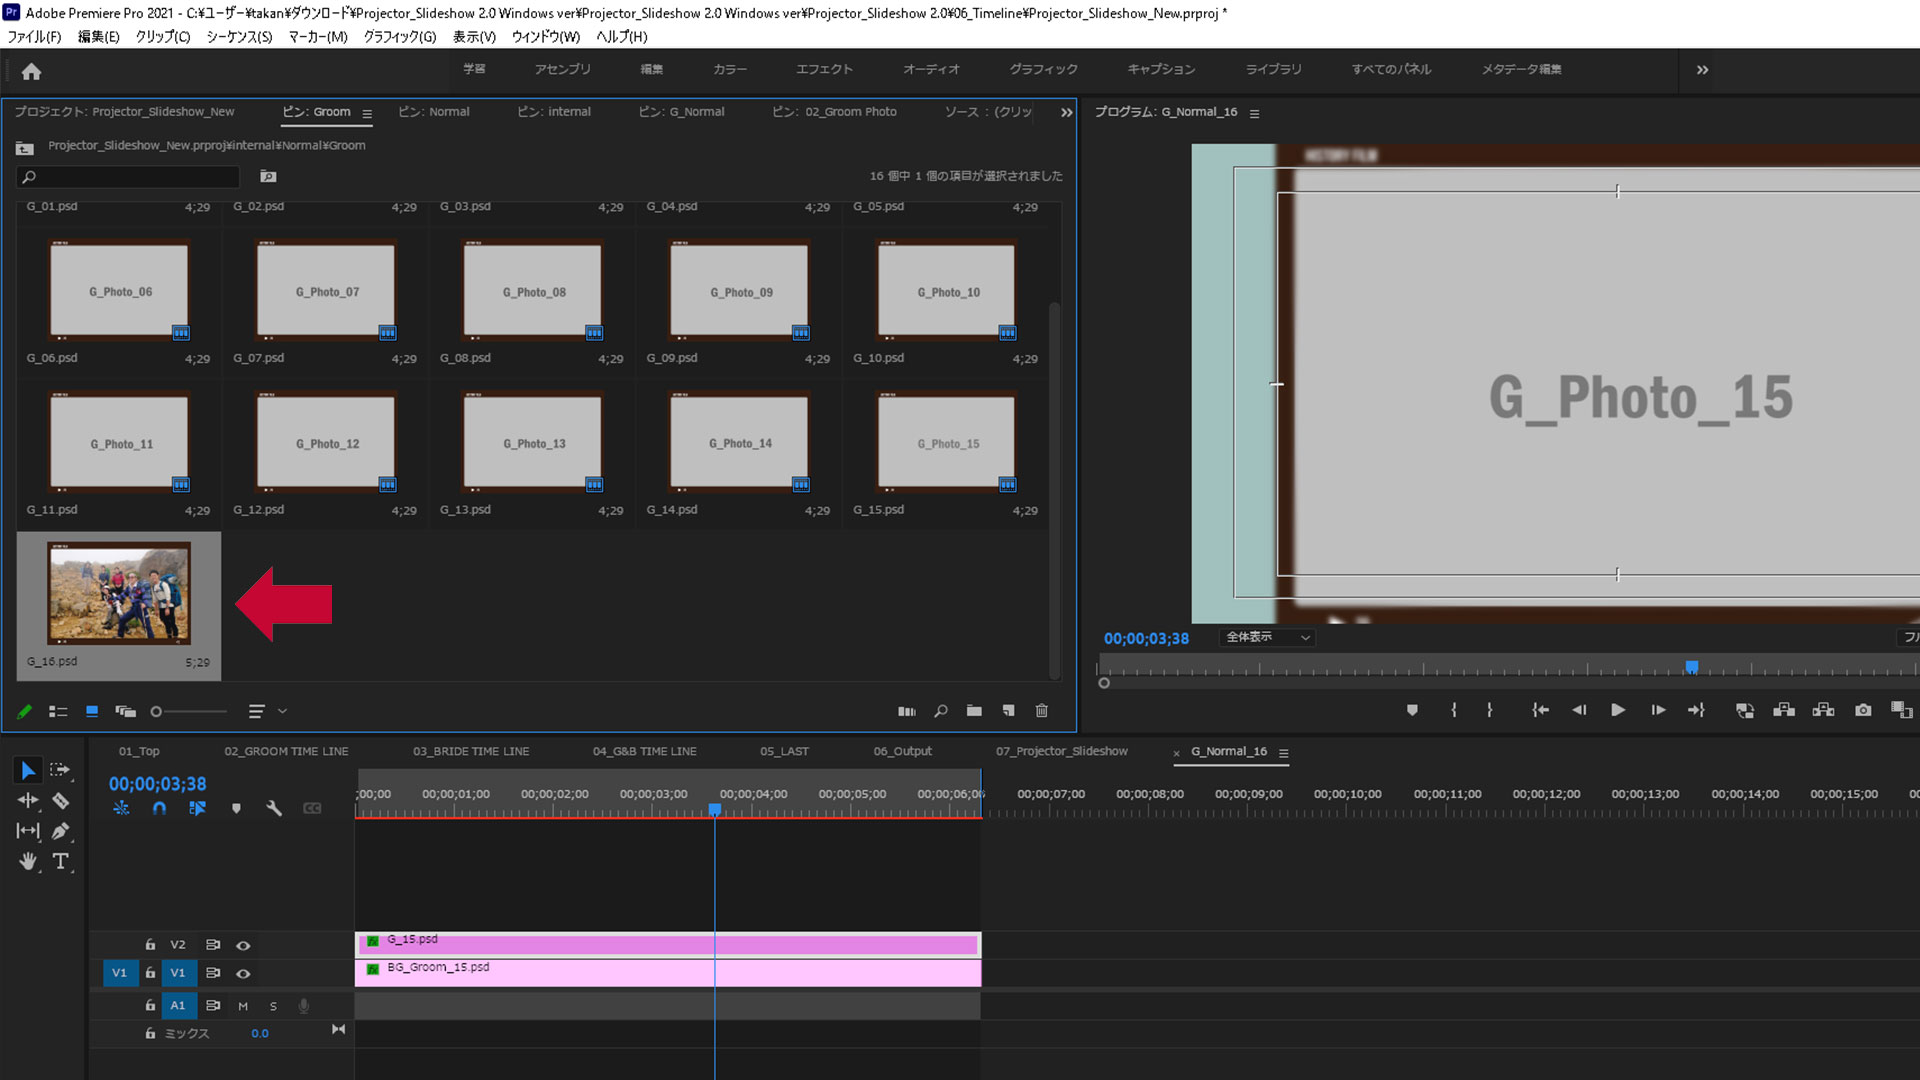Screen dimensions: 1920x1080
Task: Open zoom level dropdown 全体表示
Action: coord(1266,637)
